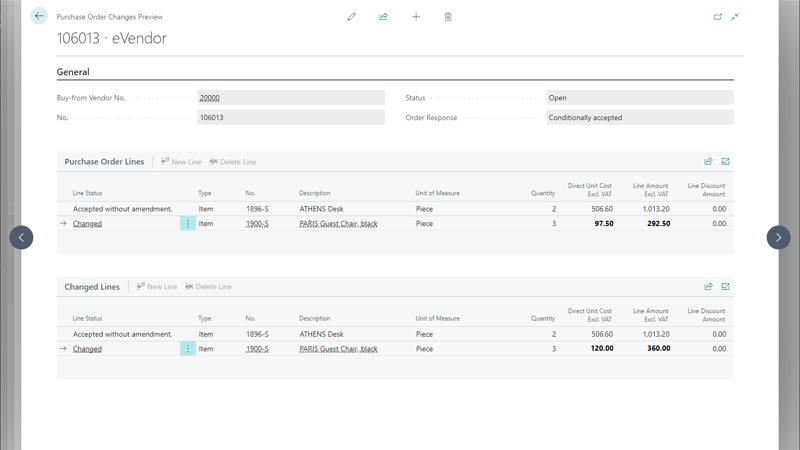Click the pencil edit icon
This screenshot has height=450, width=800.
(352, 17)
